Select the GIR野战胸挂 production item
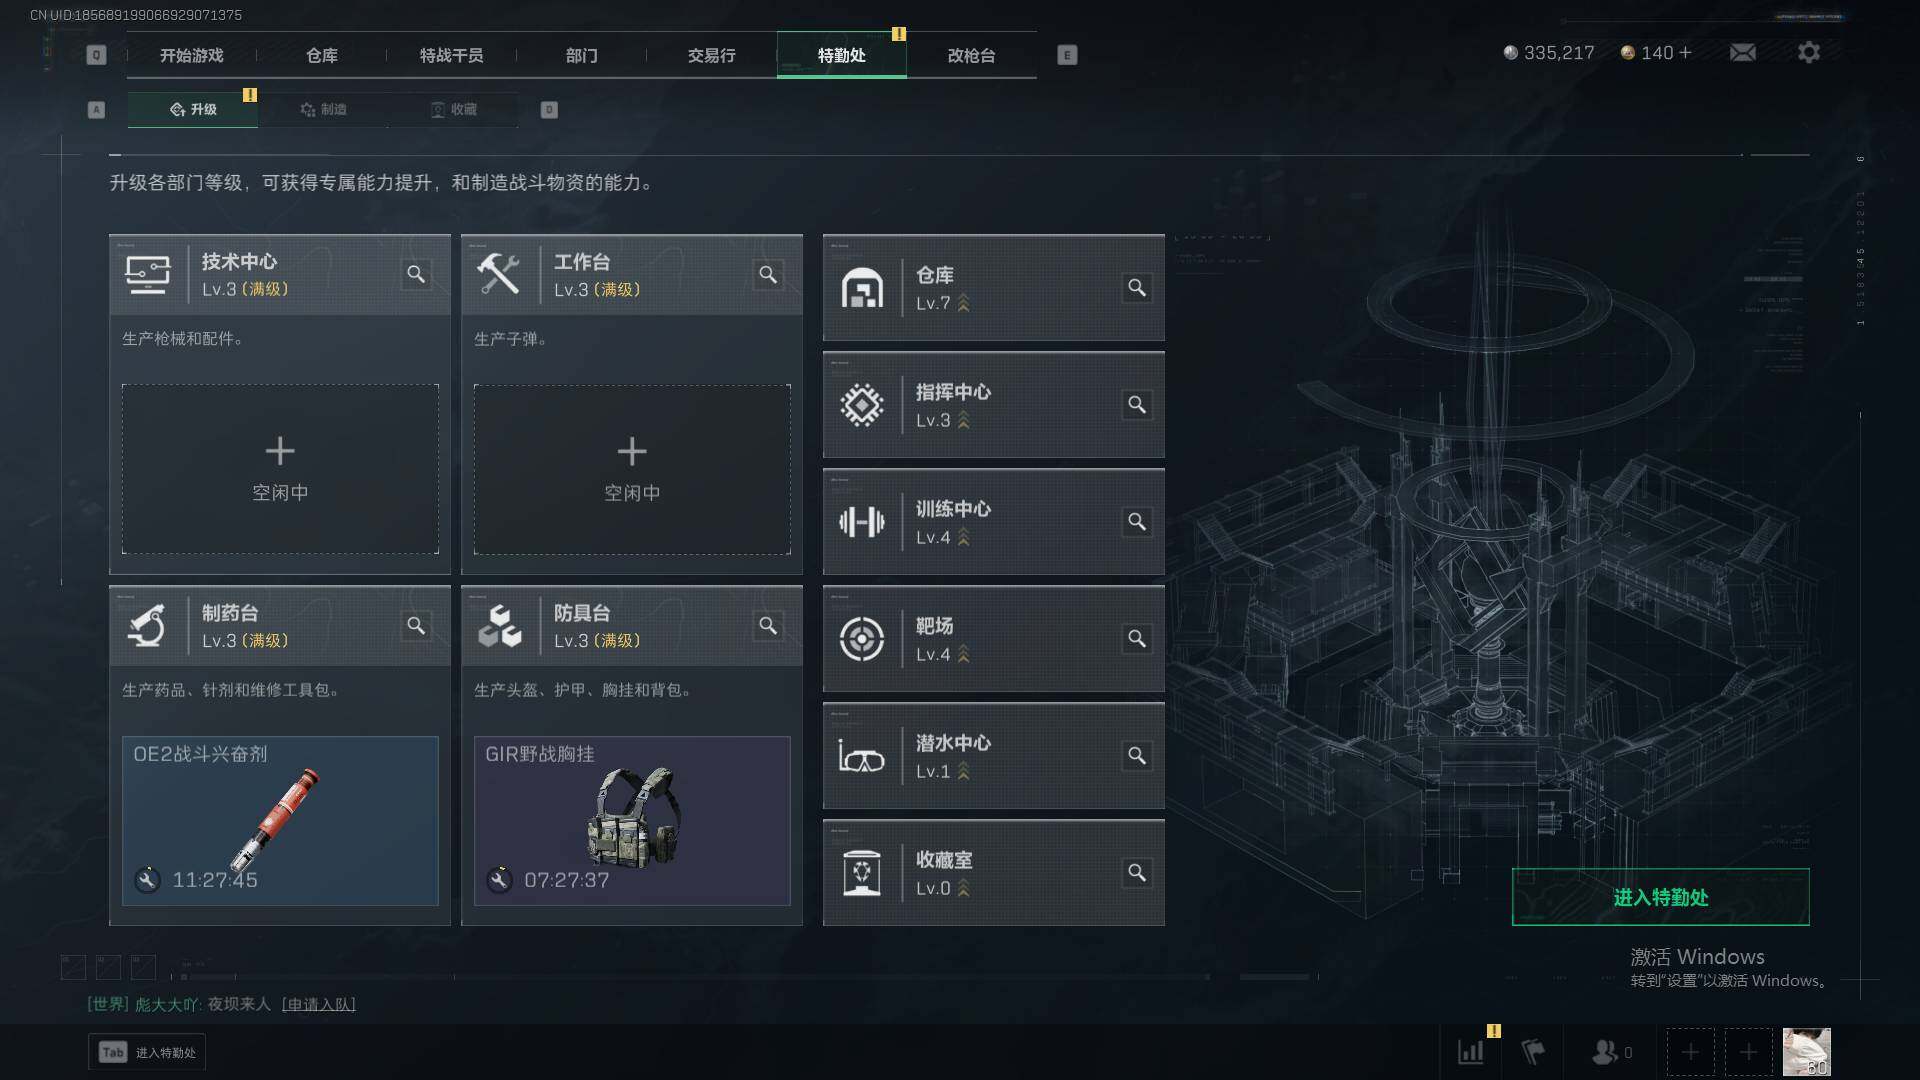This screenshot has height=1080, width=1920. 632,821
